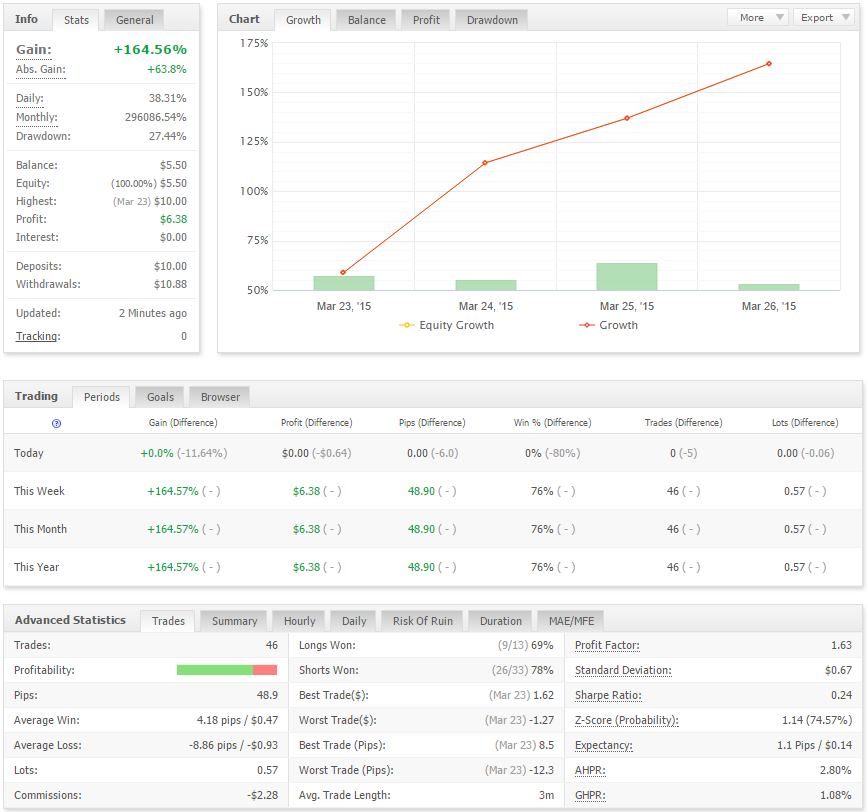Click the +164.56% gain value
This screenshot has width=867, height=812.
pyautogui.click(x=150, y=50)
